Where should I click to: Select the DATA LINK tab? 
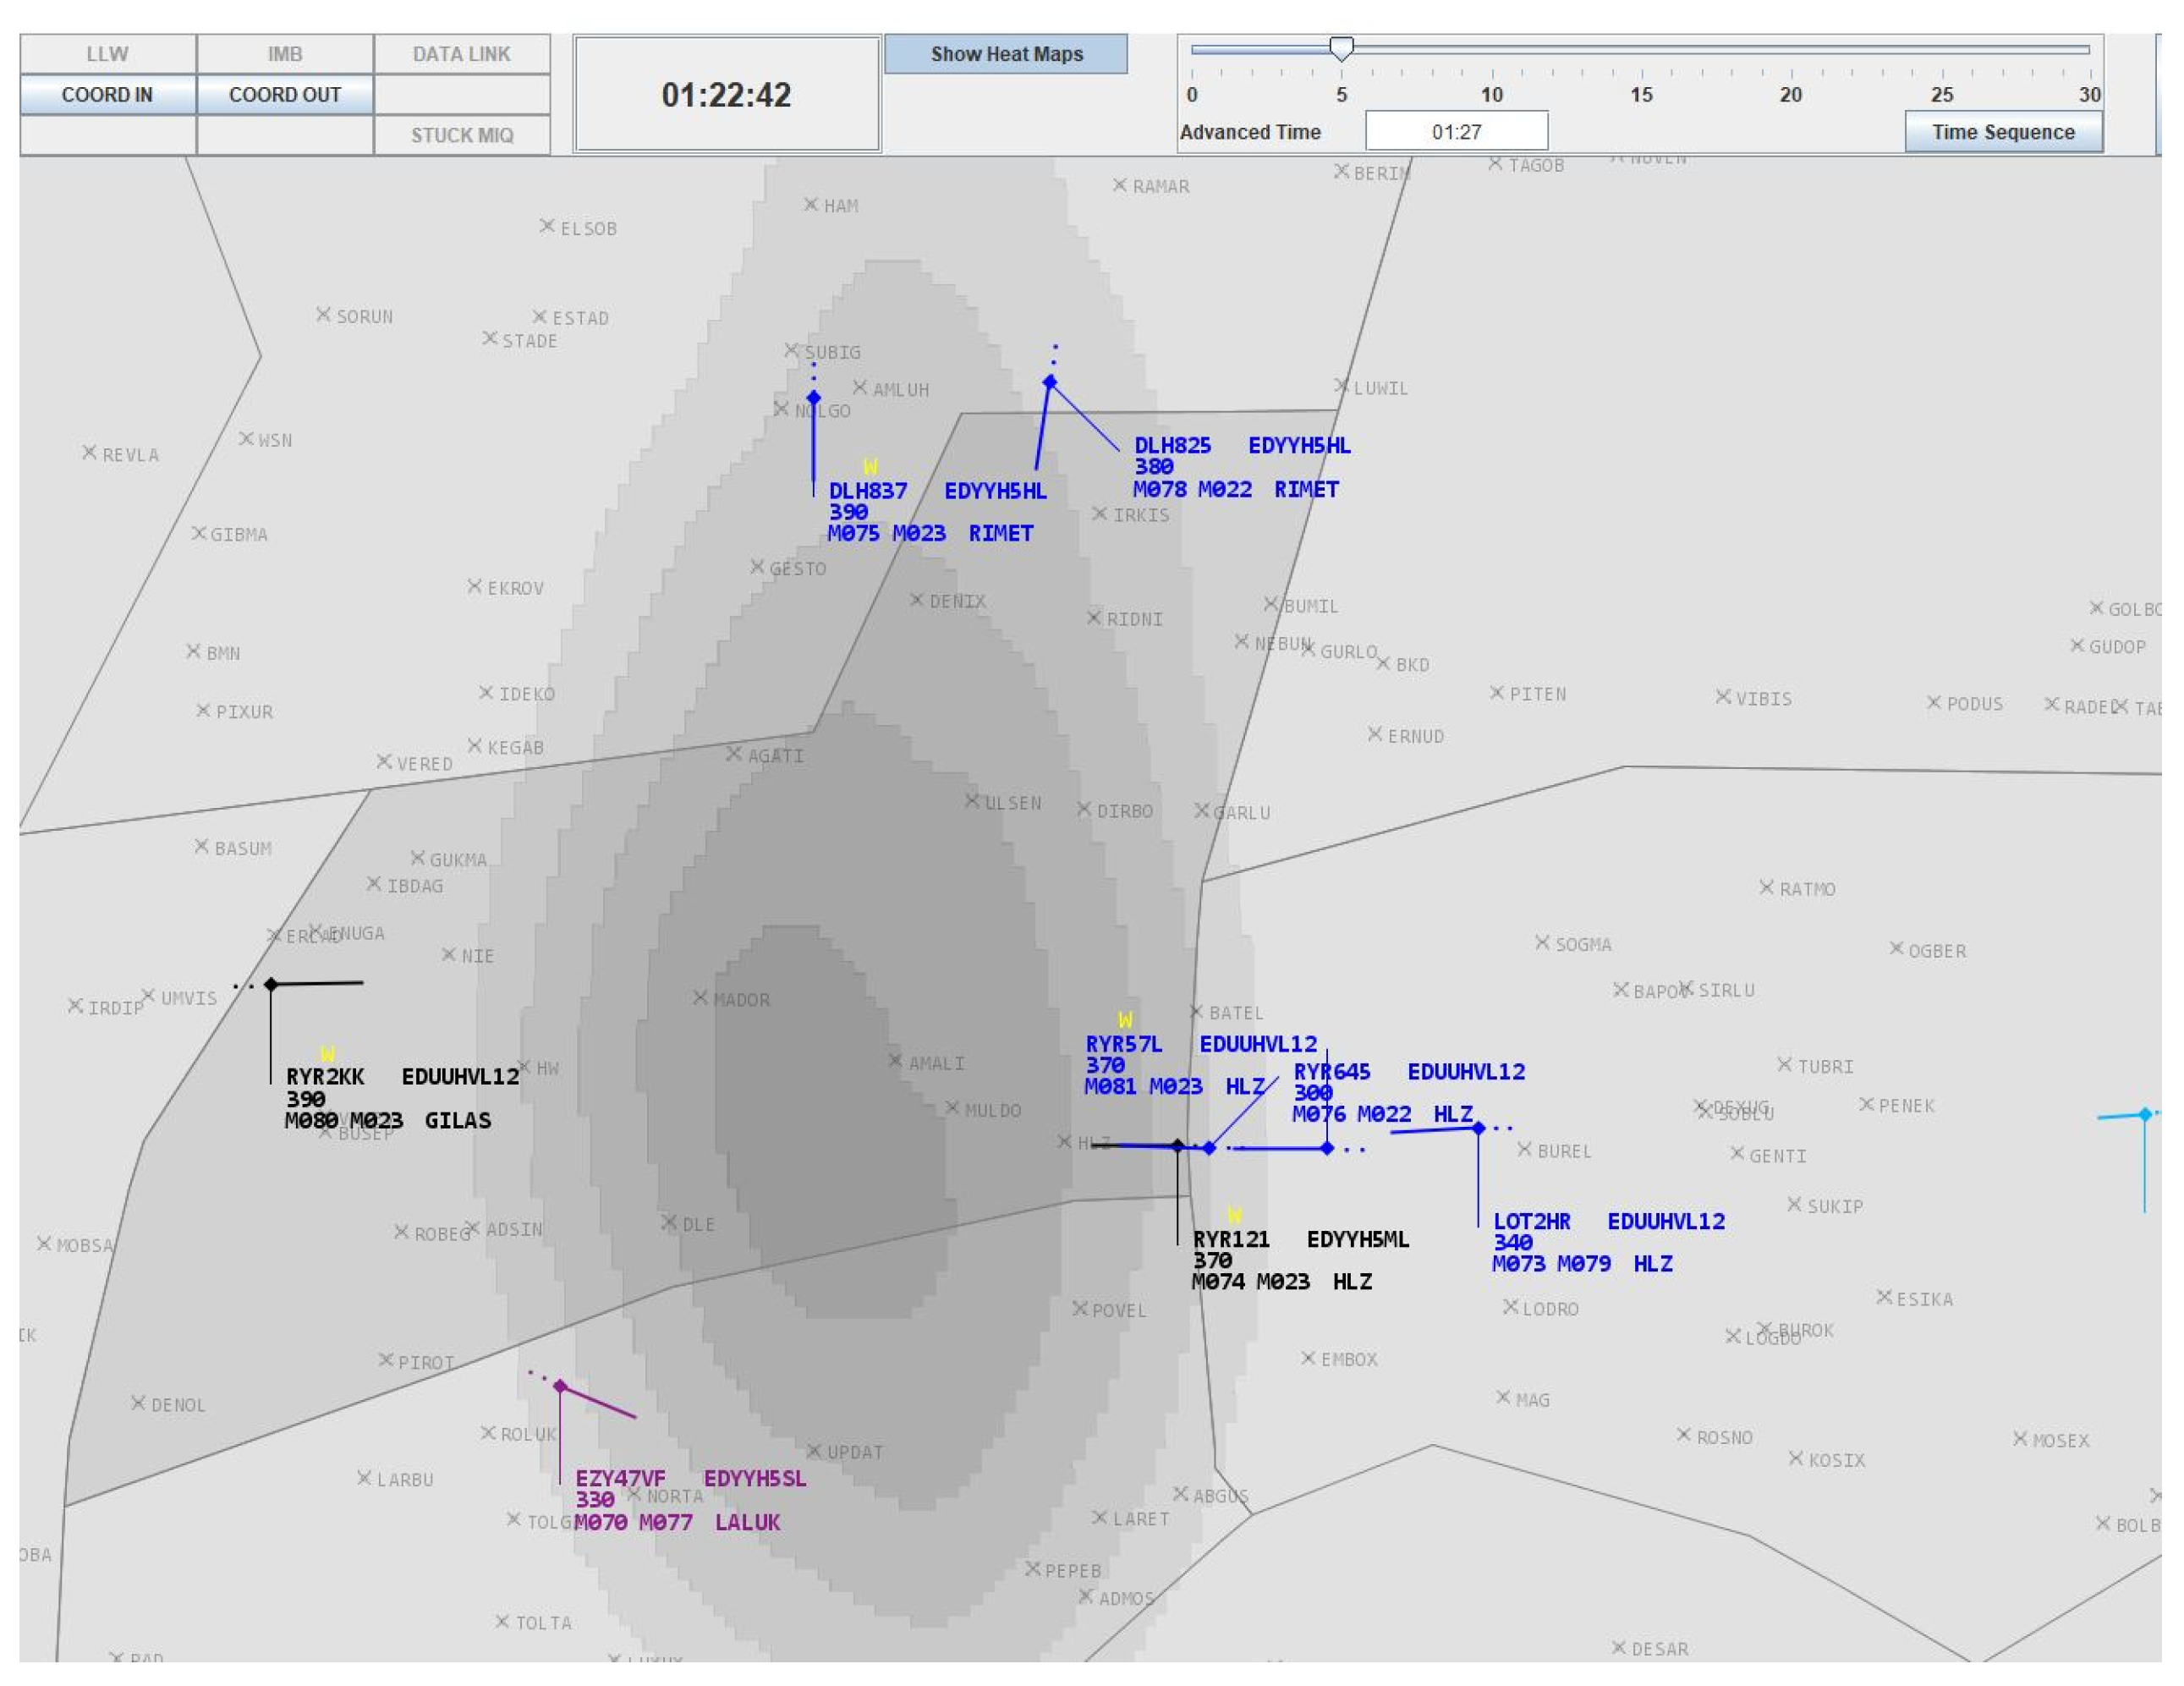coord(461,54)
